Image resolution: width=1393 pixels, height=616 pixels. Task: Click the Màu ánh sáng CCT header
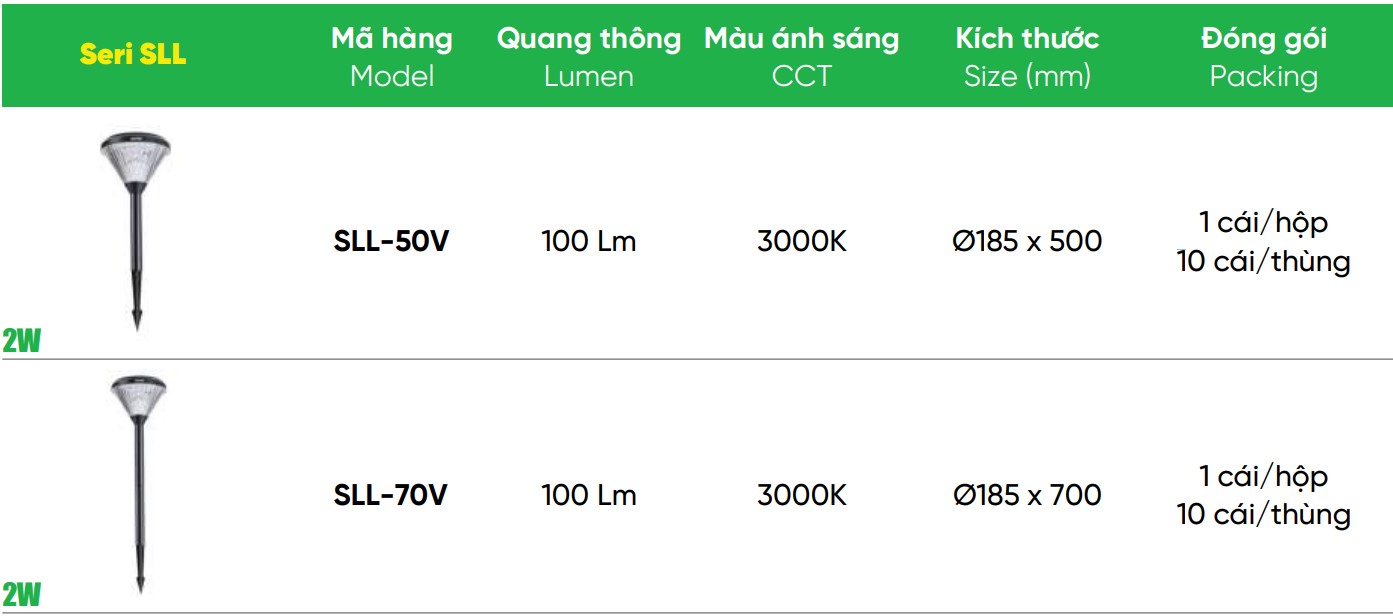[x=801, y=57]
